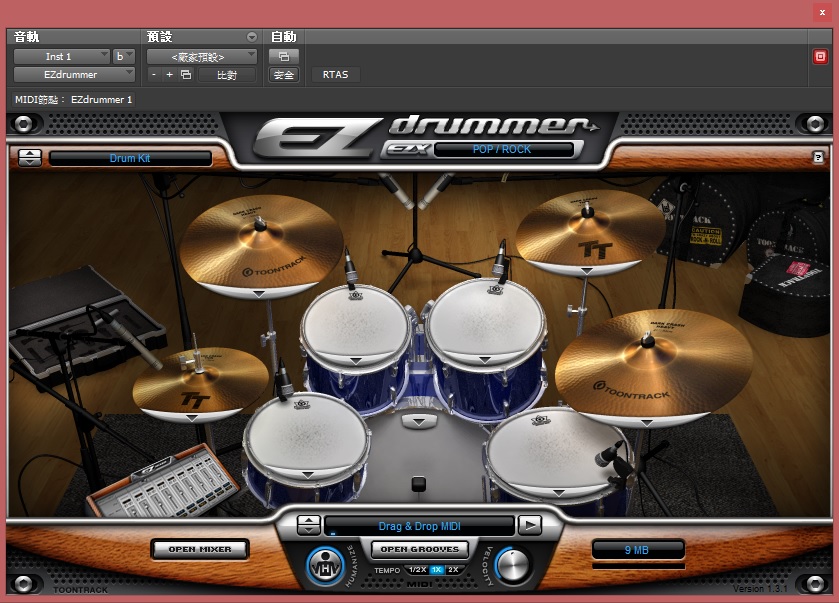Open the upper right crash selection arrow

[x=587, y=271]
